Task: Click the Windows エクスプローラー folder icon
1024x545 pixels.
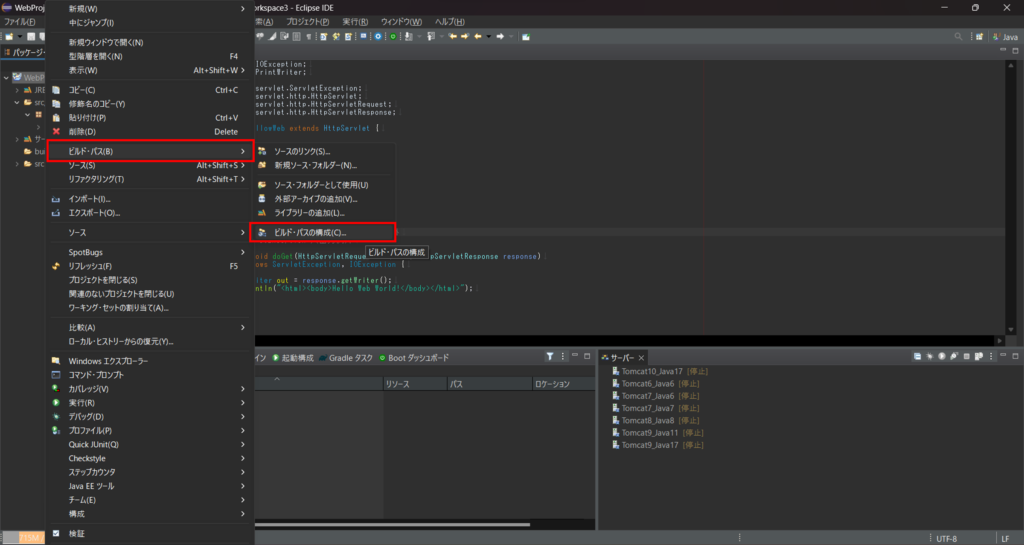Action: [56, 361]
